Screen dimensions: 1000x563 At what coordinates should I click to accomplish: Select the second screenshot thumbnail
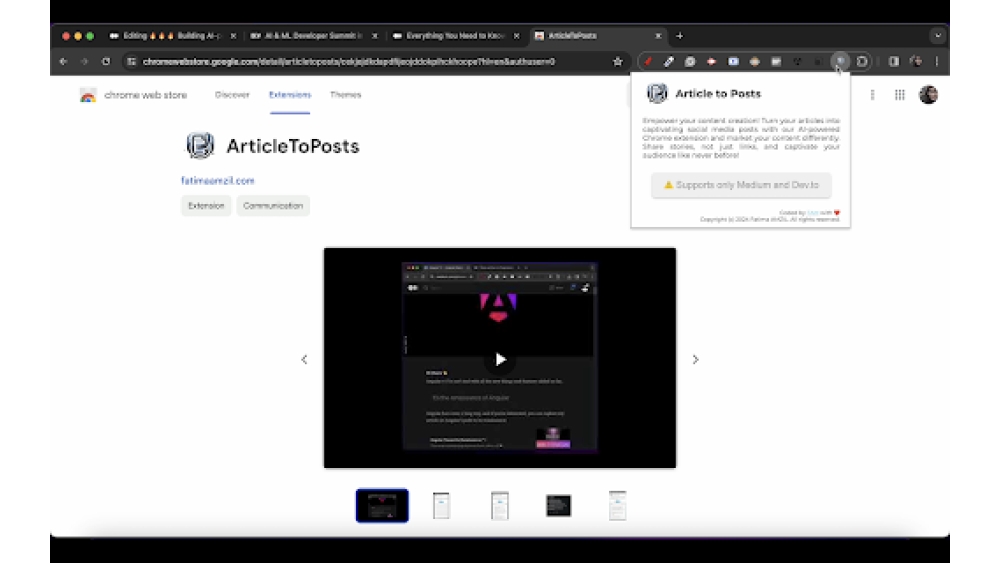coord(441,506)
